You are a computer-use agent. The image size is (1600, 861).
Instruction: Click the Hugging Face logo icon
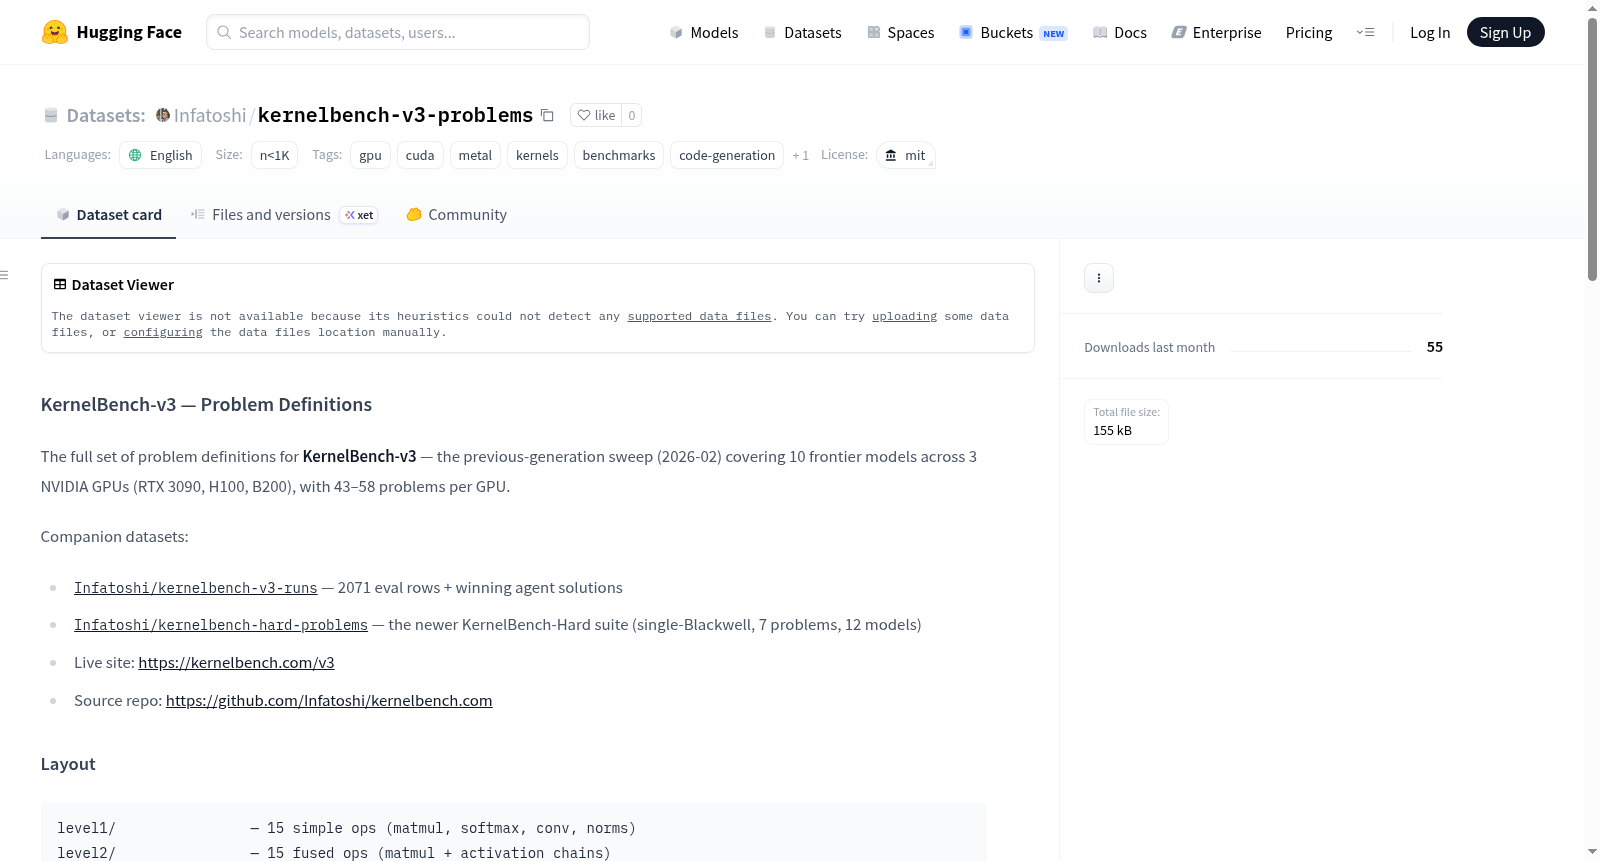coord(55,32)
